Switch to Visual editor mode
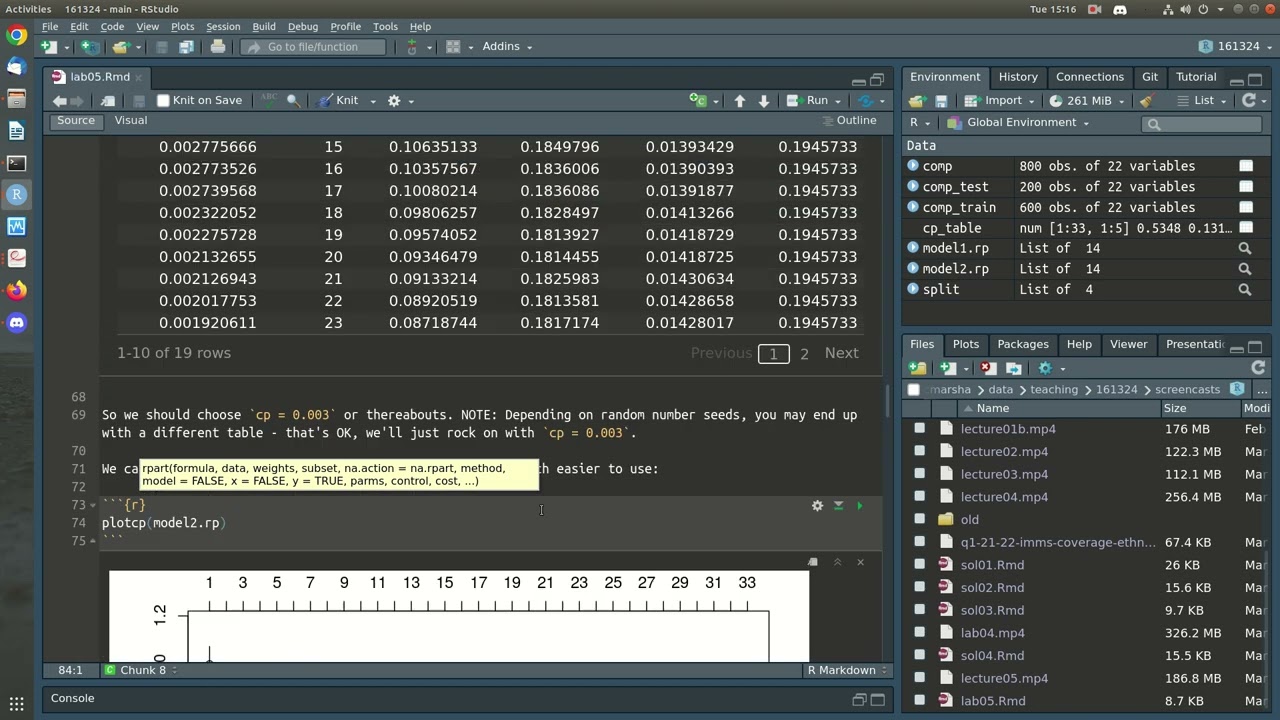Image resolution: width=1280 pixels, height=720 pixels. point(131,120)
